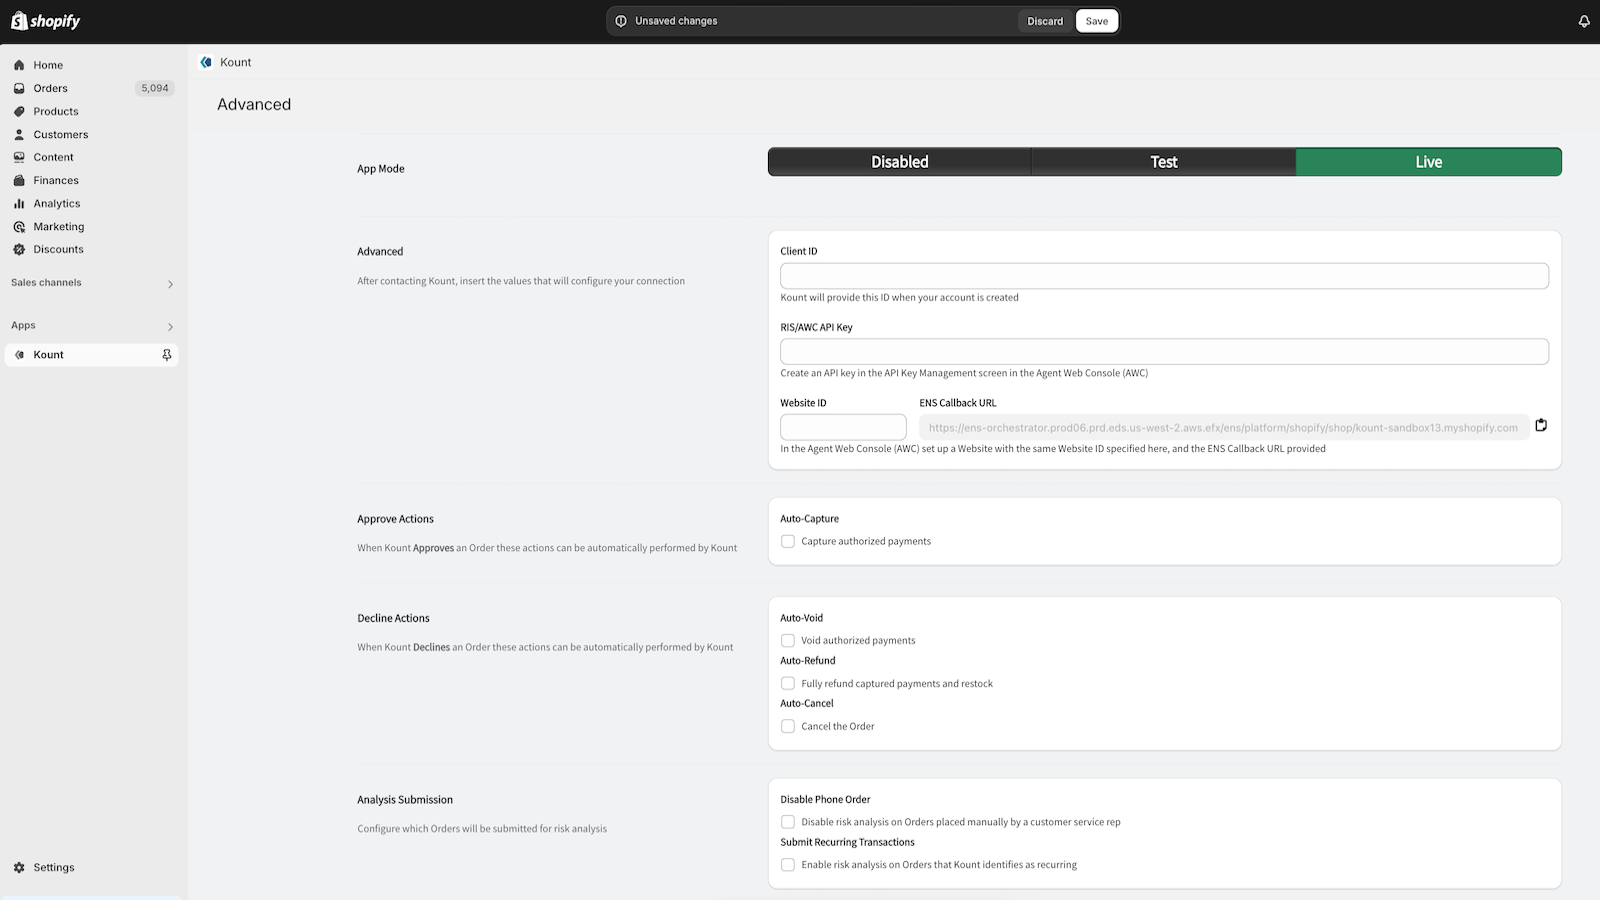Viewport: 1600px width, 900px height.
Task: Tick the Cancel the Order checkbox
Action: 788,727
